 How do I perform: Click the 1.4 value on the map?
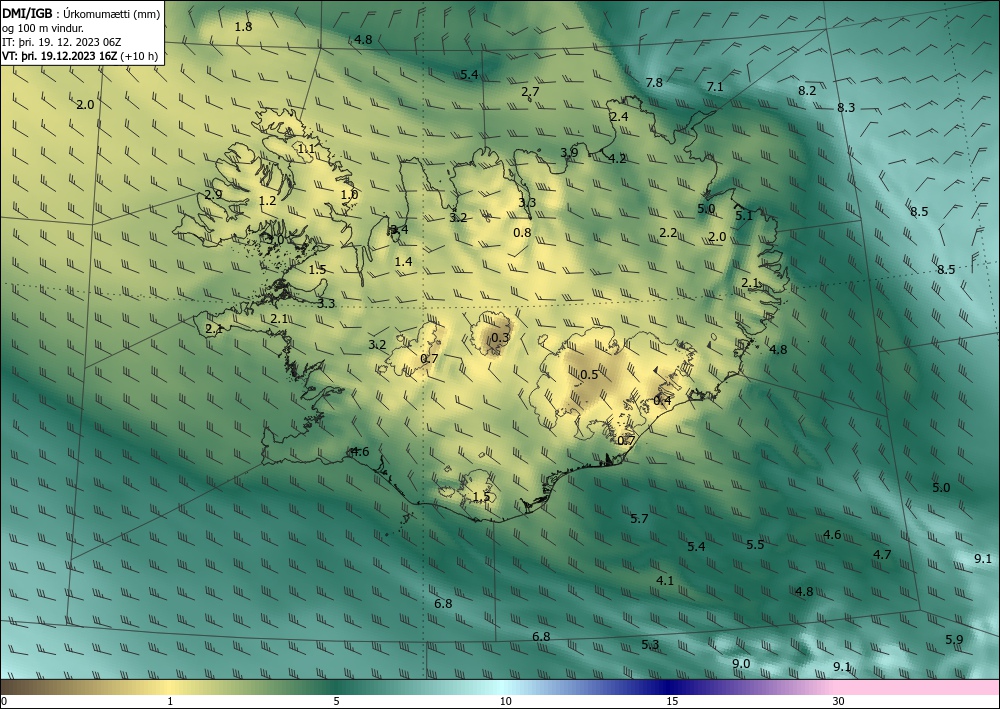click(403, 261)
